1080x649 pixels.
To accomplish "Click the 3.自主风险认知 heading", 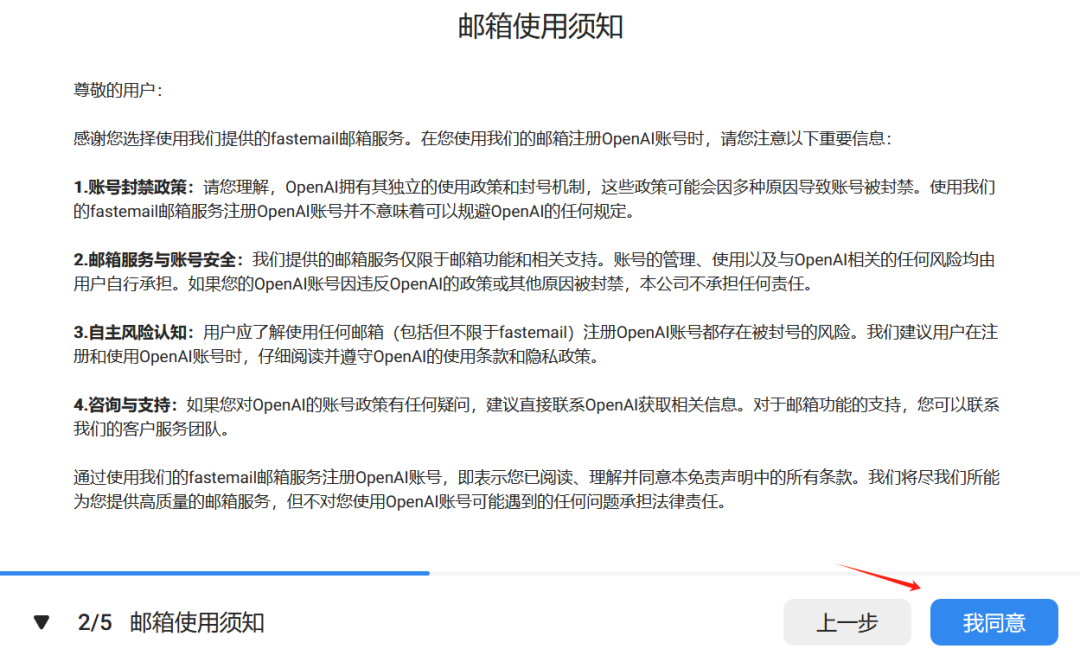I will click(x=134, y=332).
